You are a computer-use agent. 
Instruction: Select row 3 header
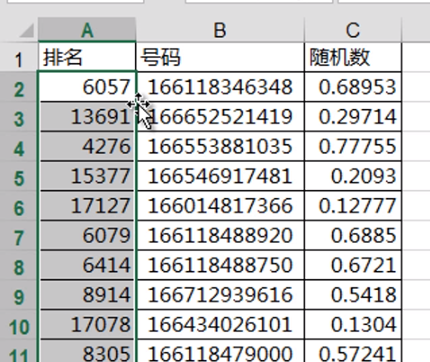[19, 117]
